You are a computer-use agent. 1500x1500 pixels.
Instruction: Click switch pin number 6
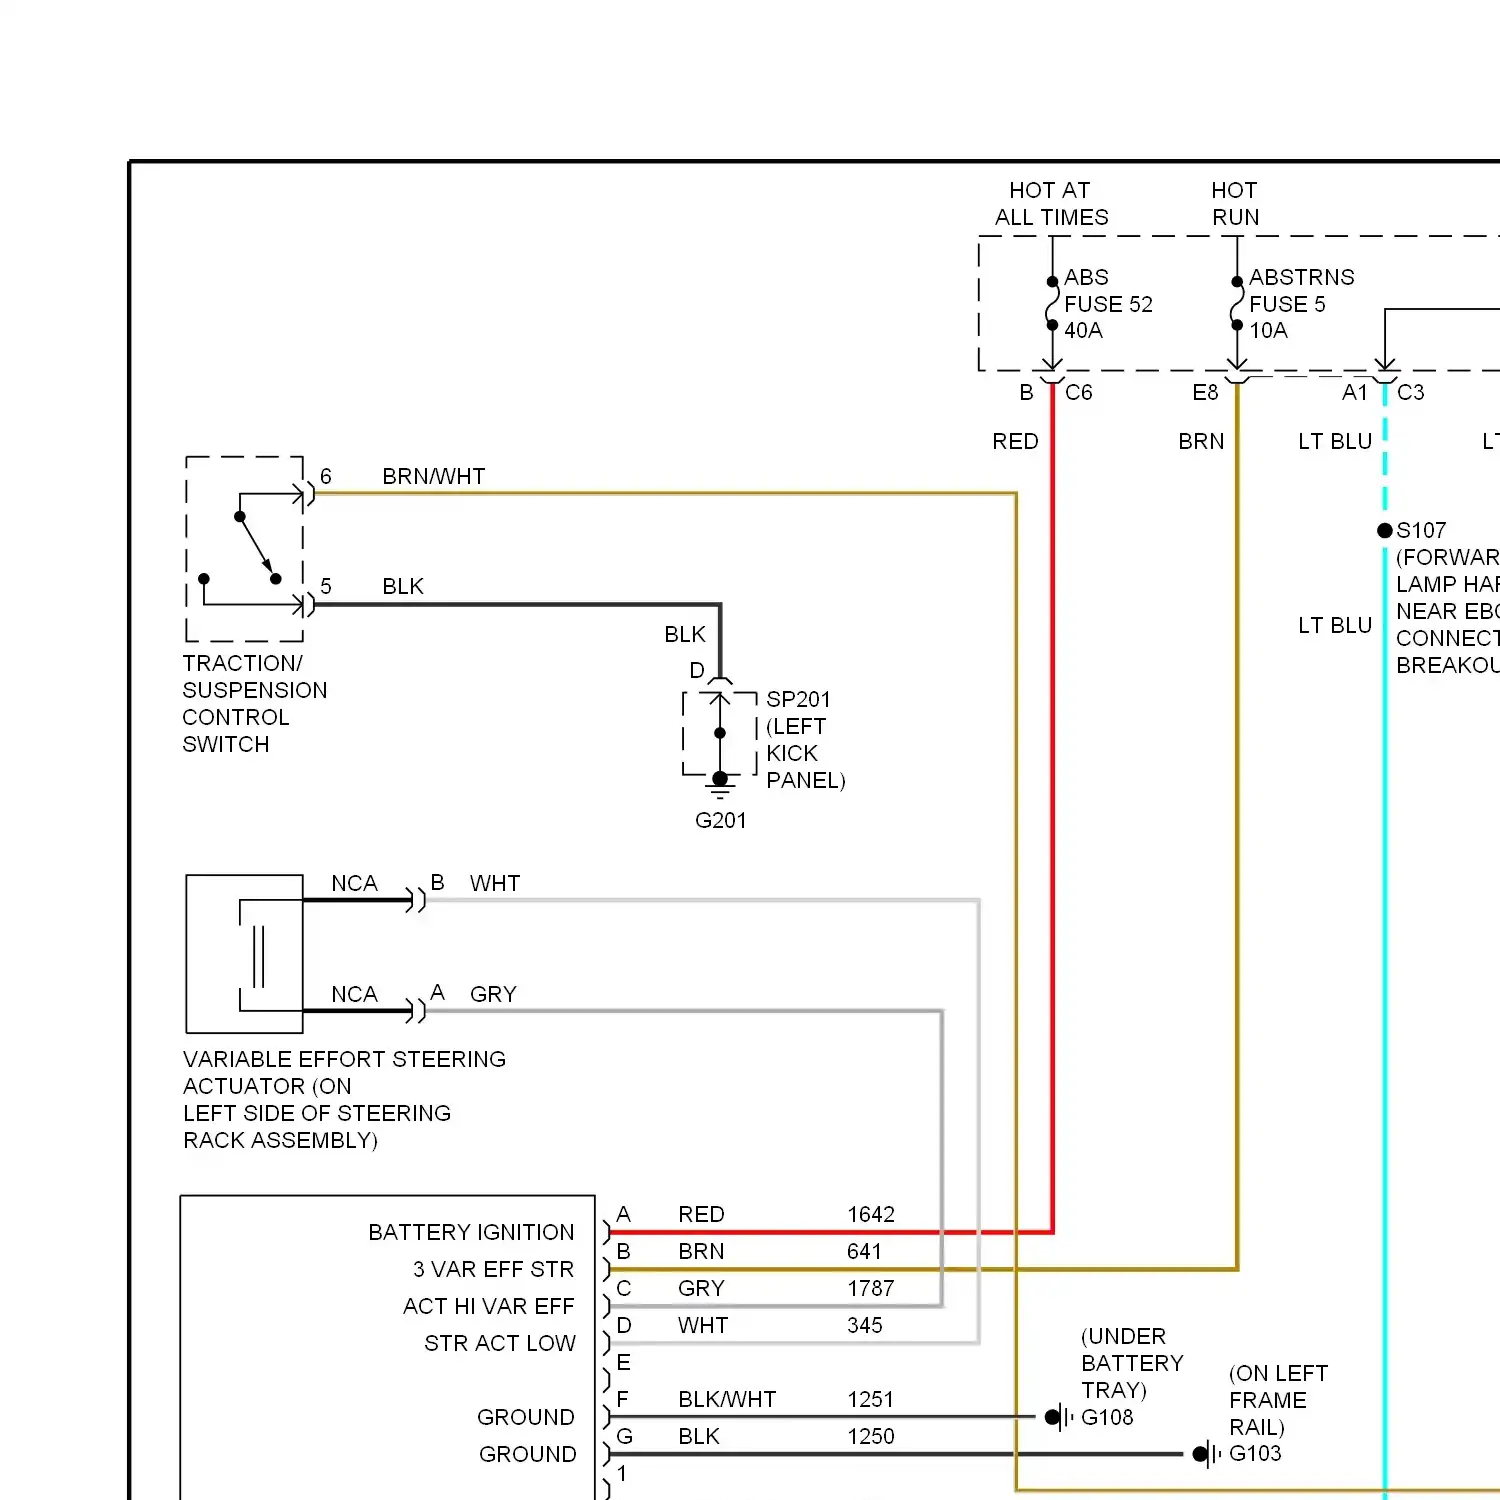point(326,477)
